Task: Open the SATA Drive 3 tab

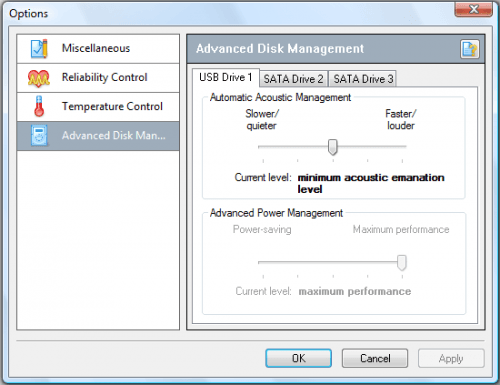Action: click(x=363, y=79)
